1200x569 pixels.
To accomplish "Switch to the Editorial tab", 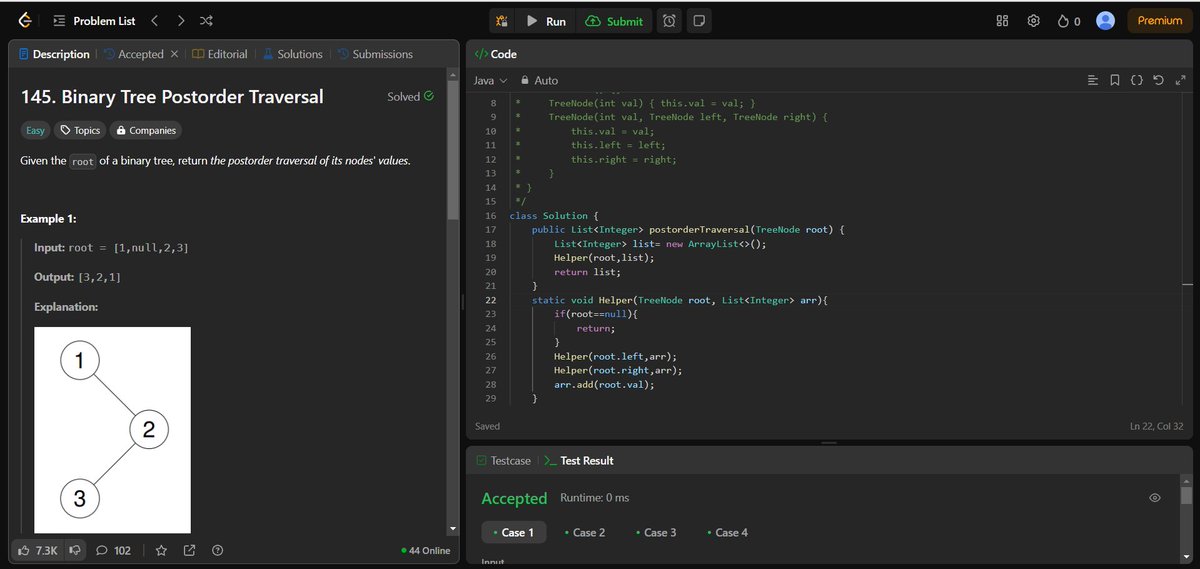I will point(219,54).
